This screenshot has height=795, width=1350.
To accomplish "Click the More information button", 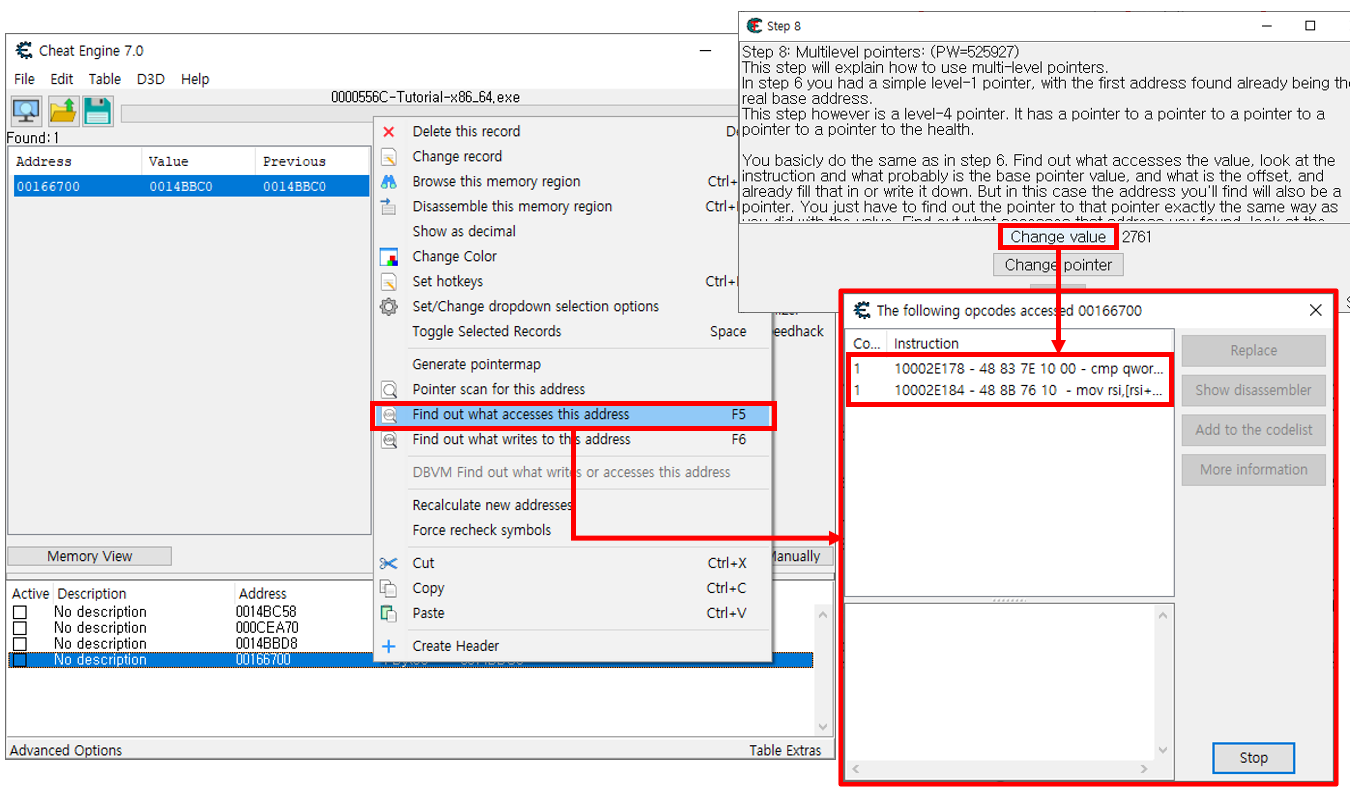I will click(1253, 470).
